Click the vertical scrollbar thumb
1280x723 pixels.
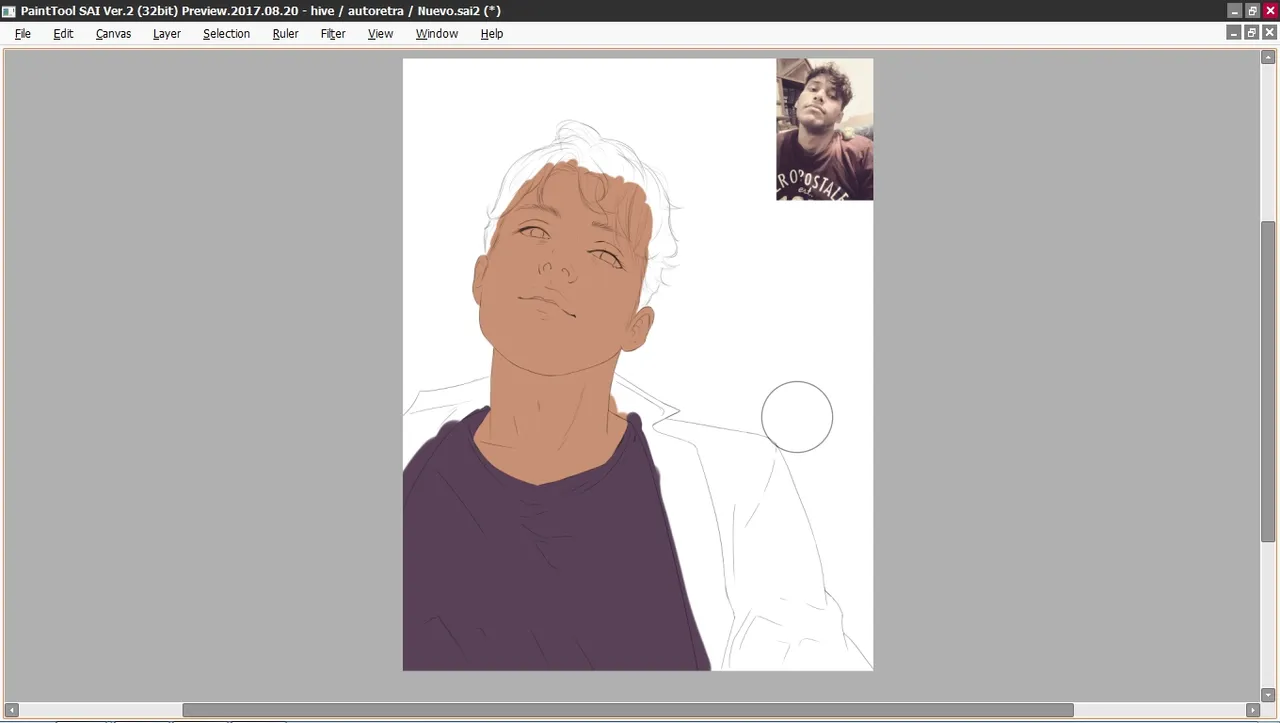(1268, 382)
